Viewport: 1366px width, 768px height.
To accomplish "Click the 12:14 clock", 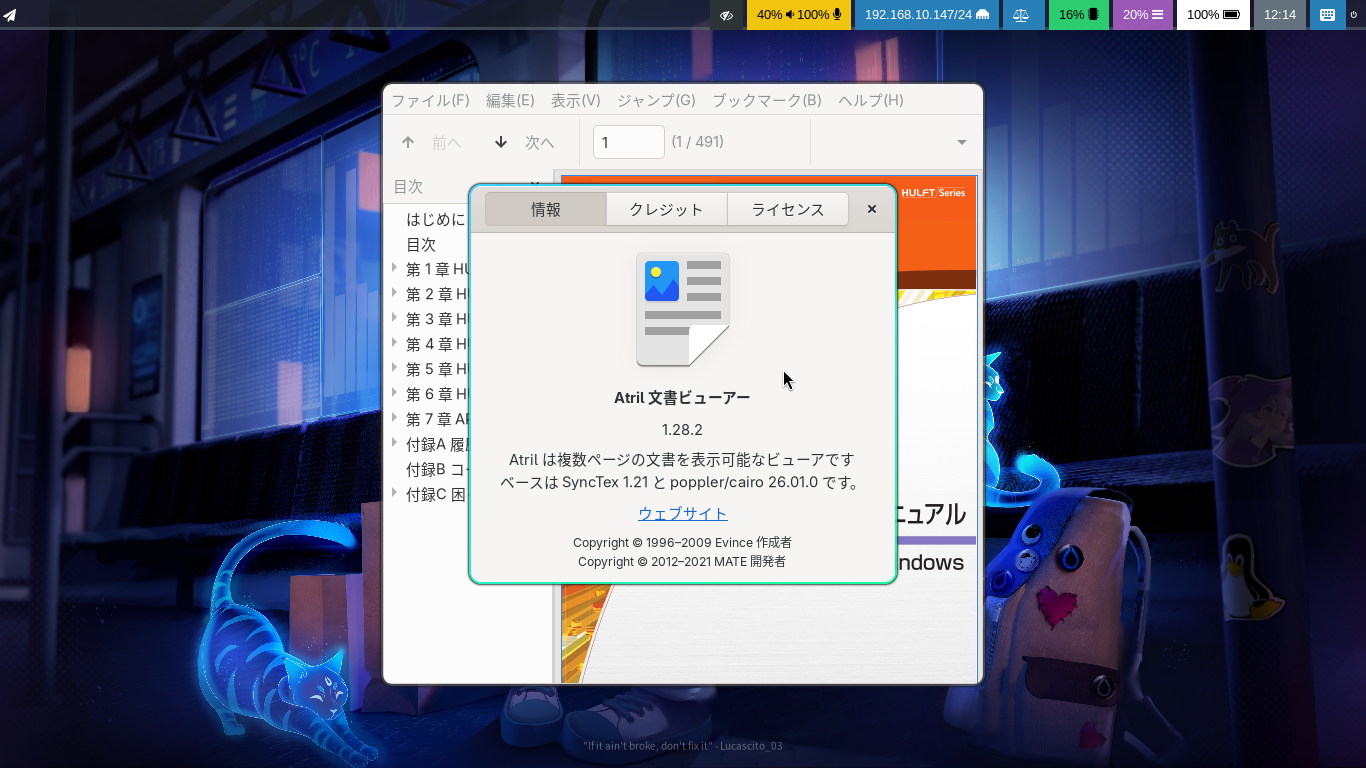I will click(x=1280, y=15).
